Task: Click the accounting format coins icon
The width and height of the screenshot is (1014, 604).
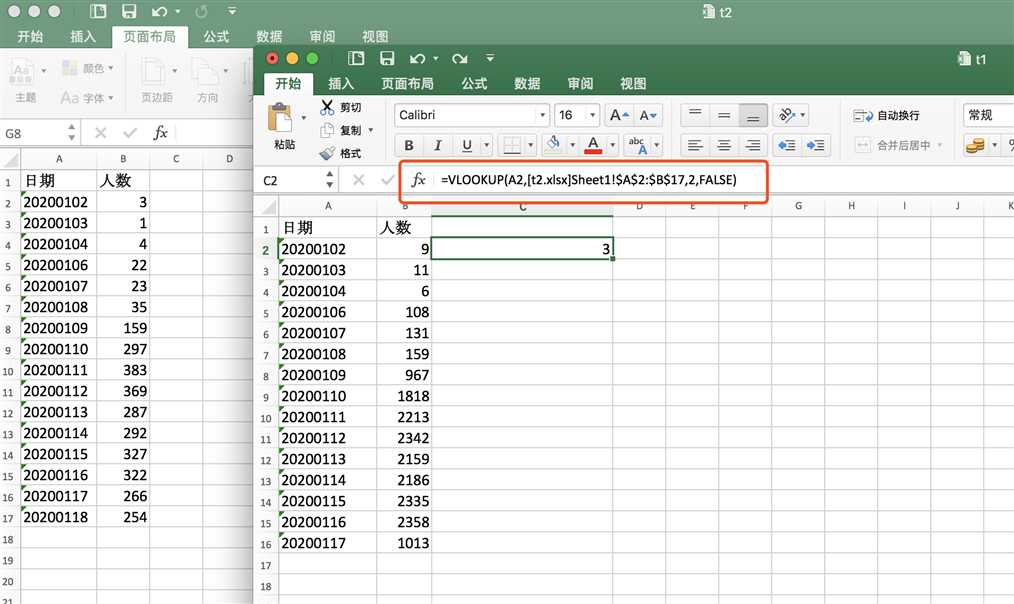Action: pyautogui.click(x=975, y=145)
